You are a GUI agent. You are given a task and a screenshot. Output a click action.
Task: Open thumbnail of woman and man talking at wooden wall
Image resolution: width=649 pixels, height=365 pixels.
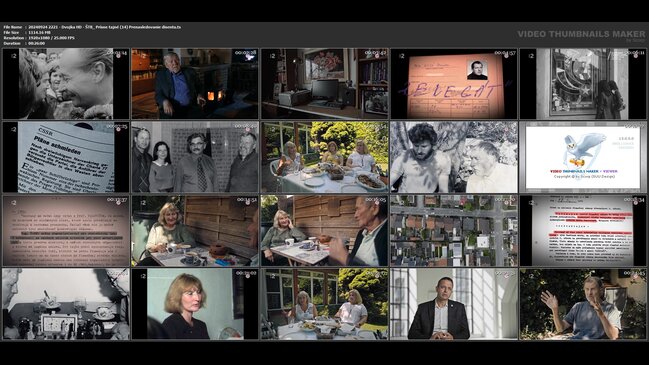[x=324, y=231]
